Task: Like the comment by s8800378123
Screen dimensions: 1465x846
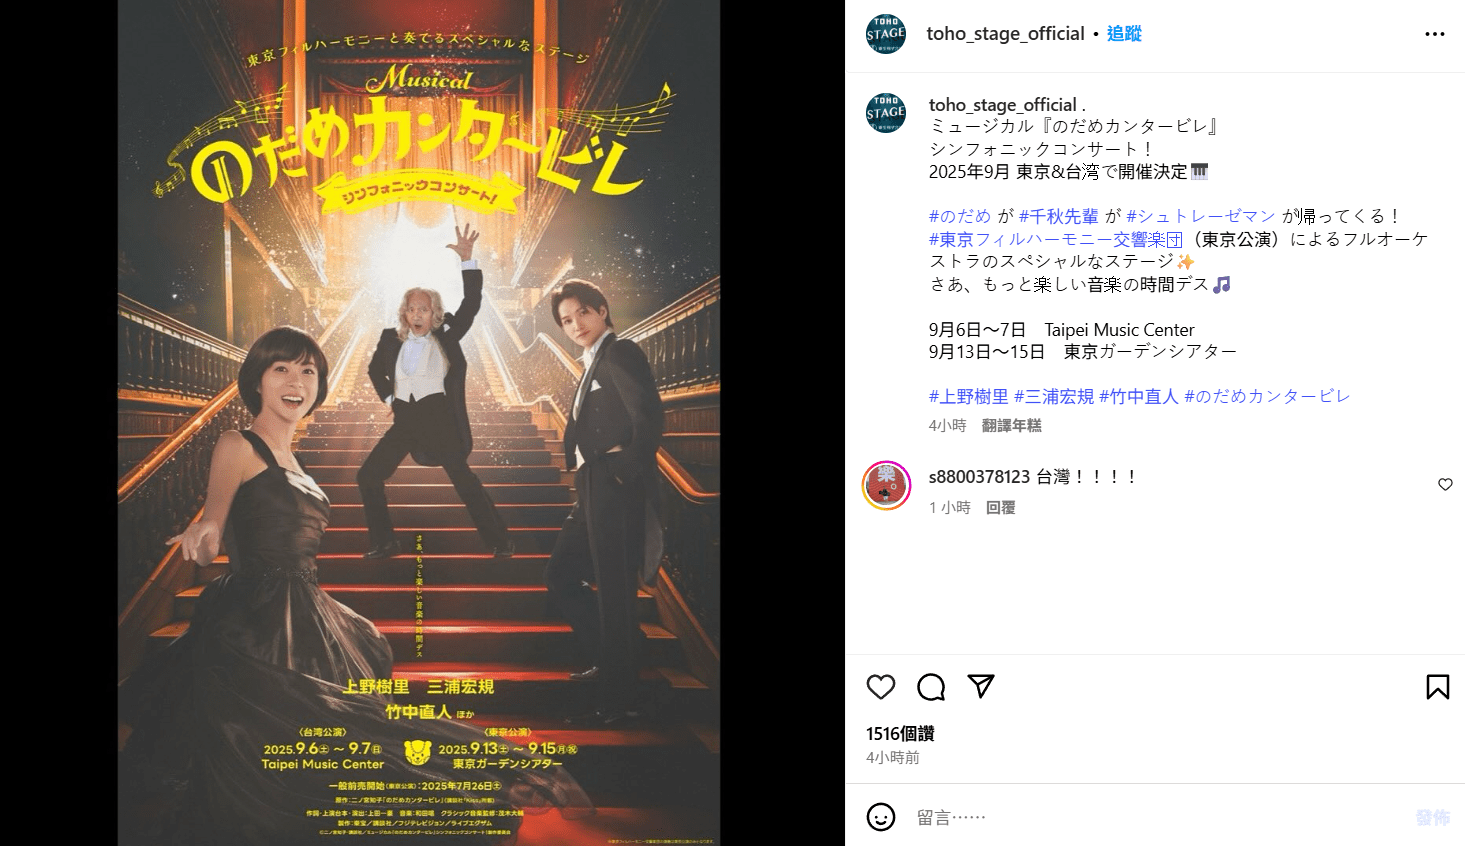Action: click(1445, 485)
